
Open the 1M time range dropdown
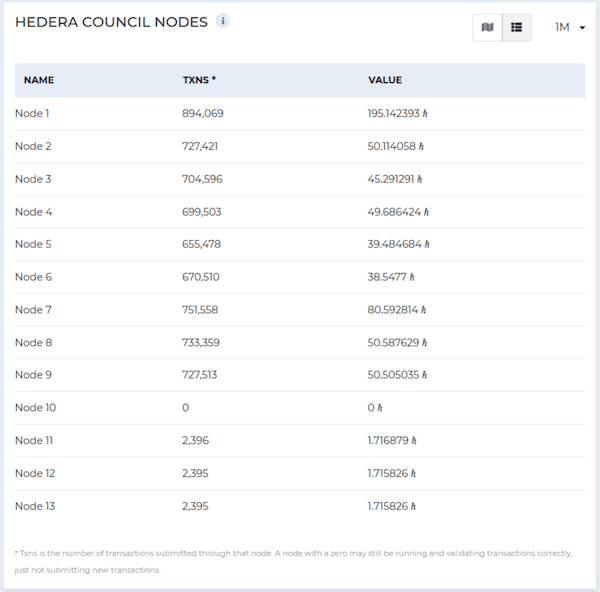570,27
